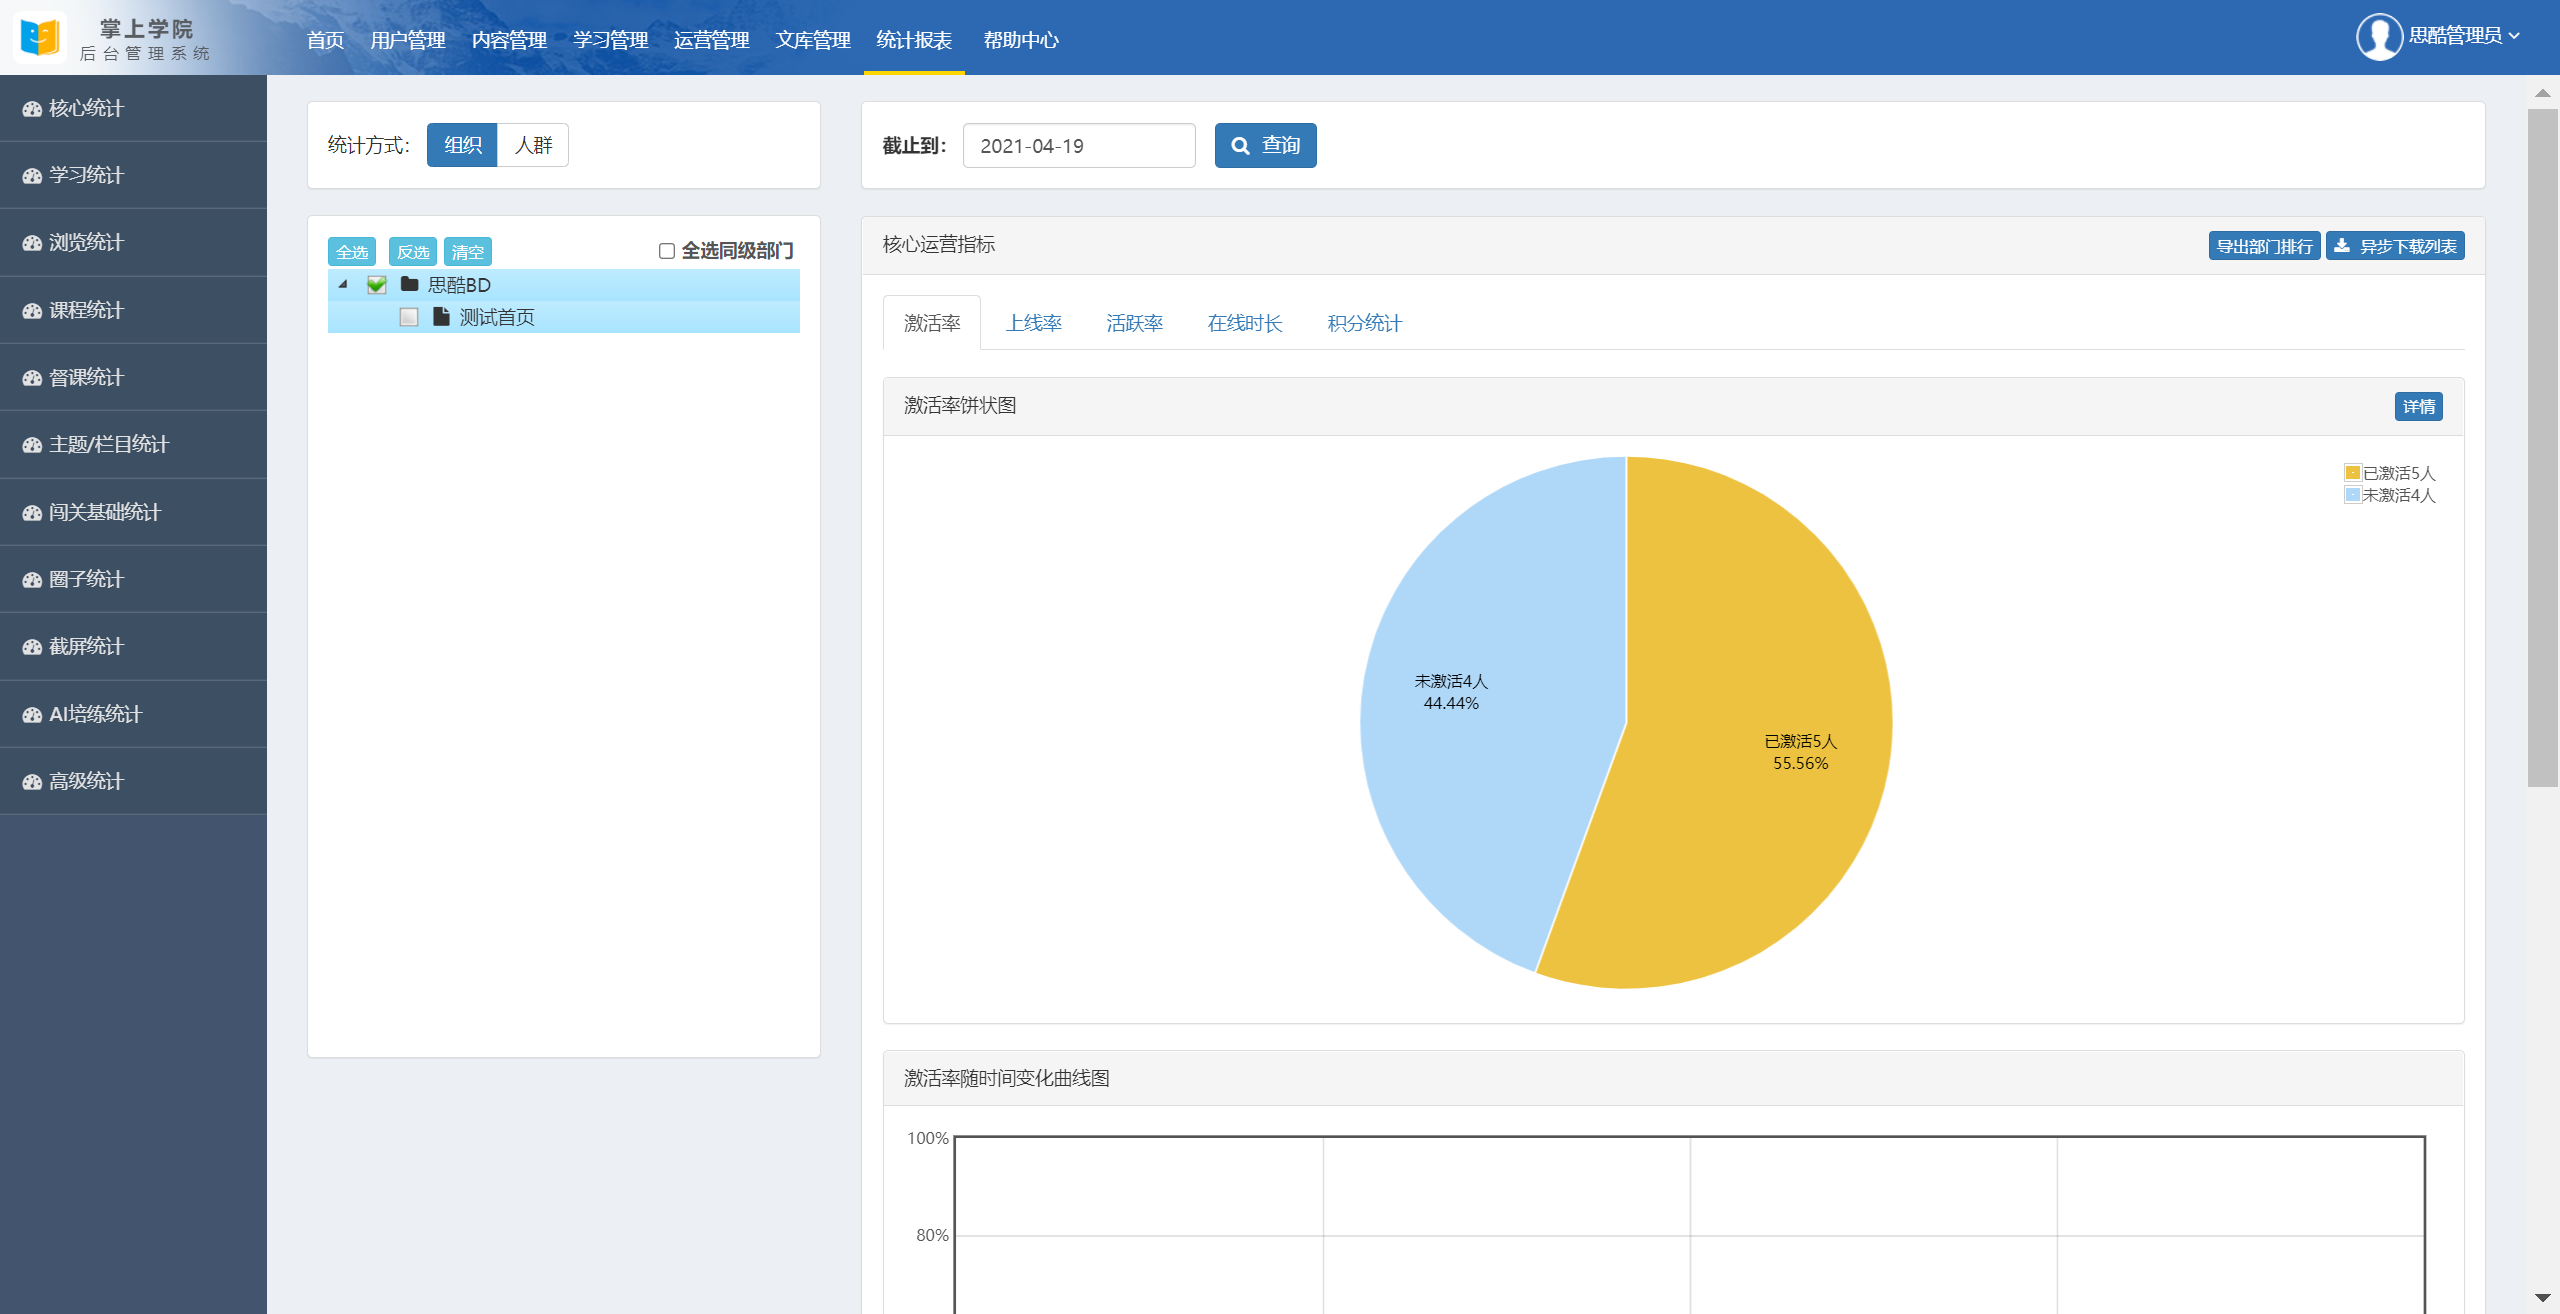Click the 详情 button
The width and height of the screenshot is (2560, 1314).
[x=2419, y=406]
